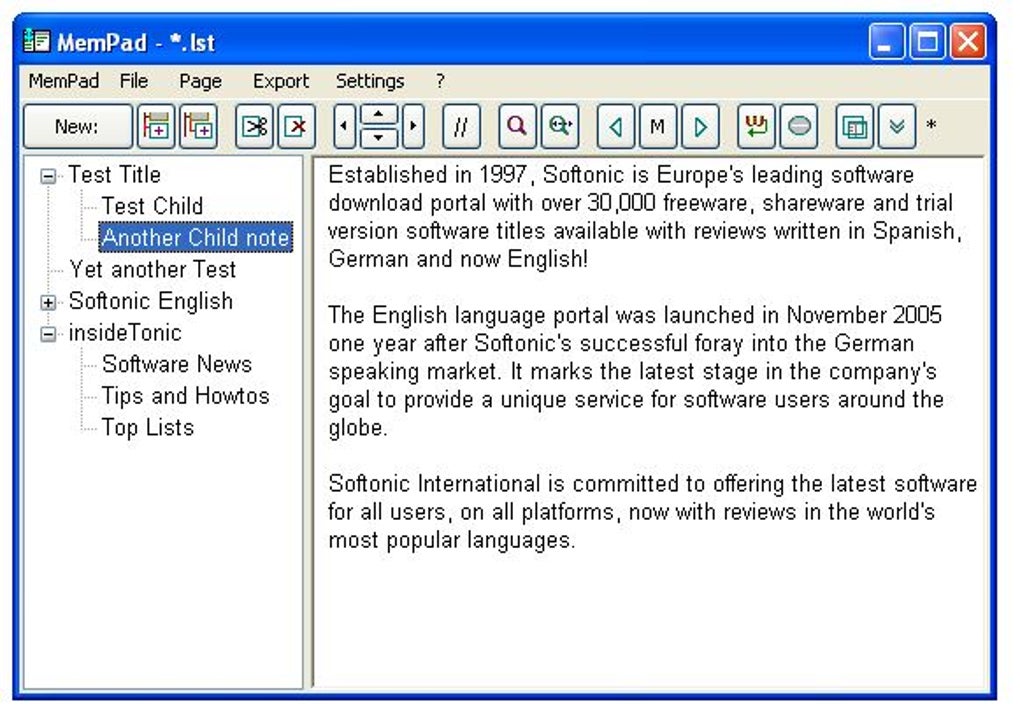Open the Page menu

200,81
